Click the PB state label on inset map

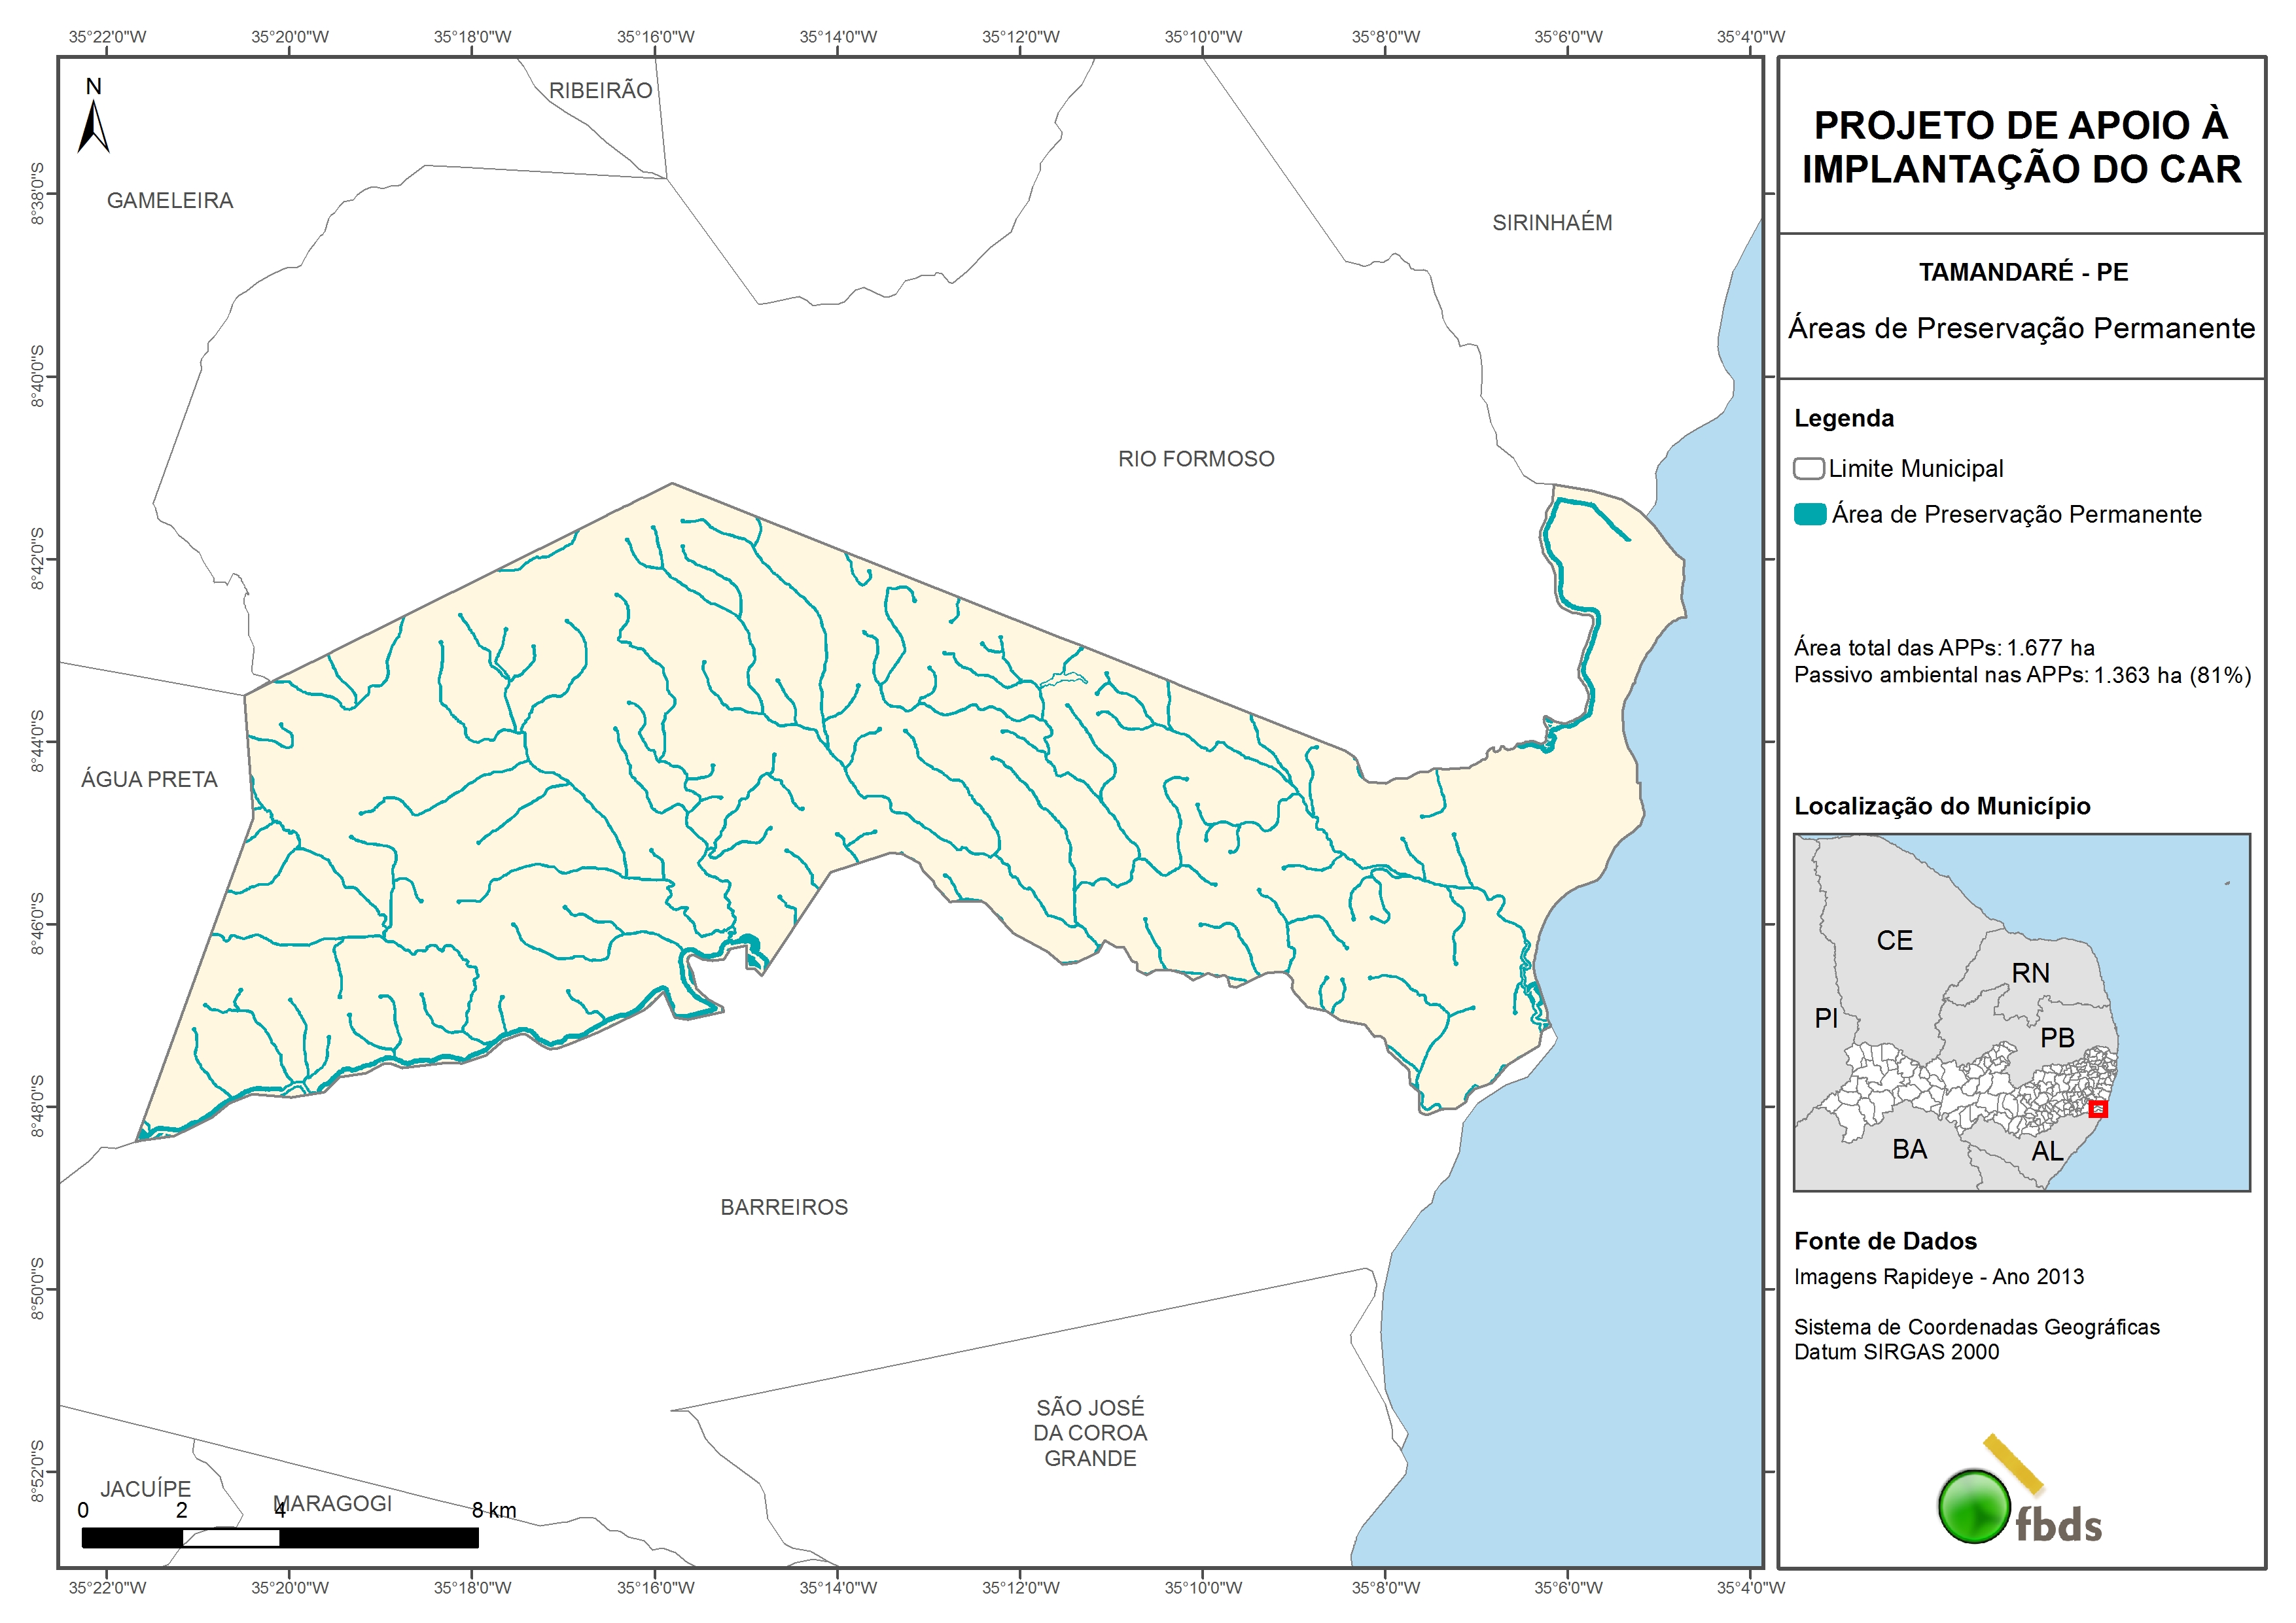click(2057, 1038)
